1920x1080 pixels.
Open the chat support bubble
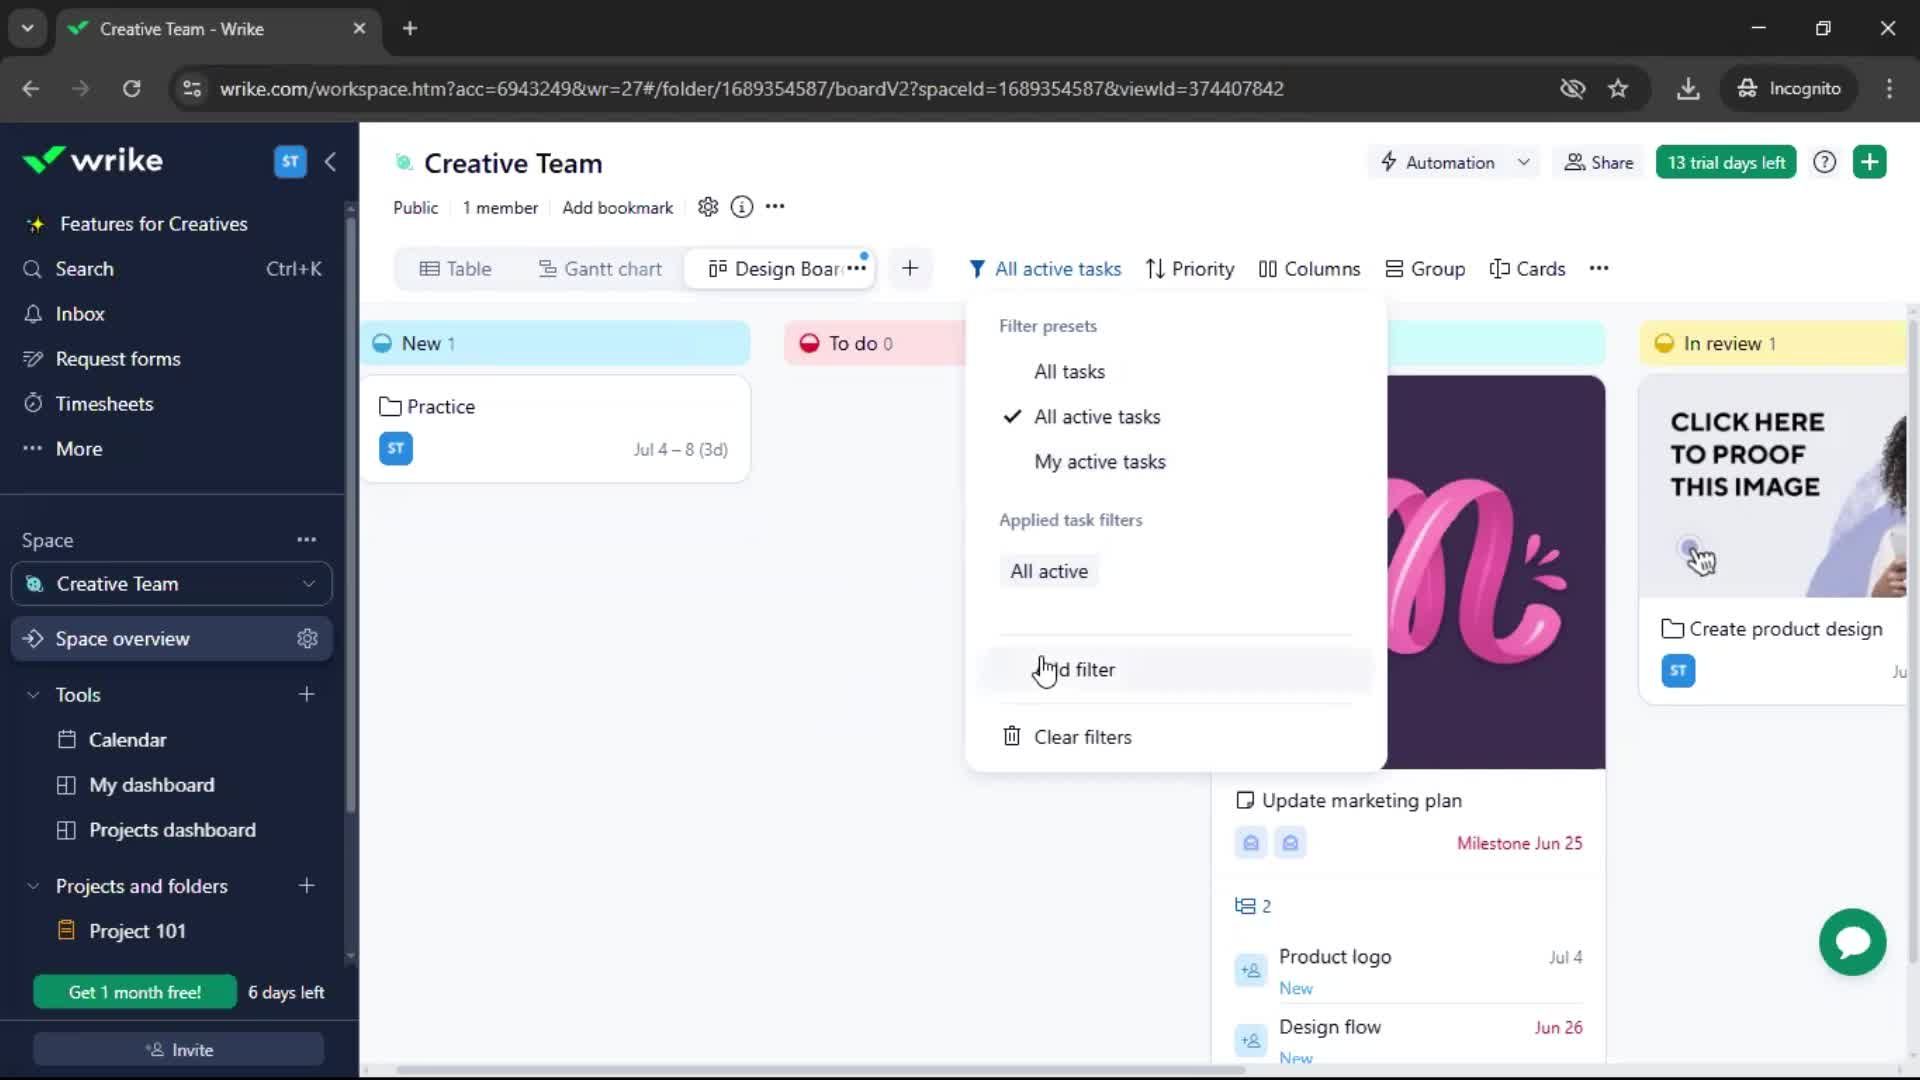tap(1852, 942)
